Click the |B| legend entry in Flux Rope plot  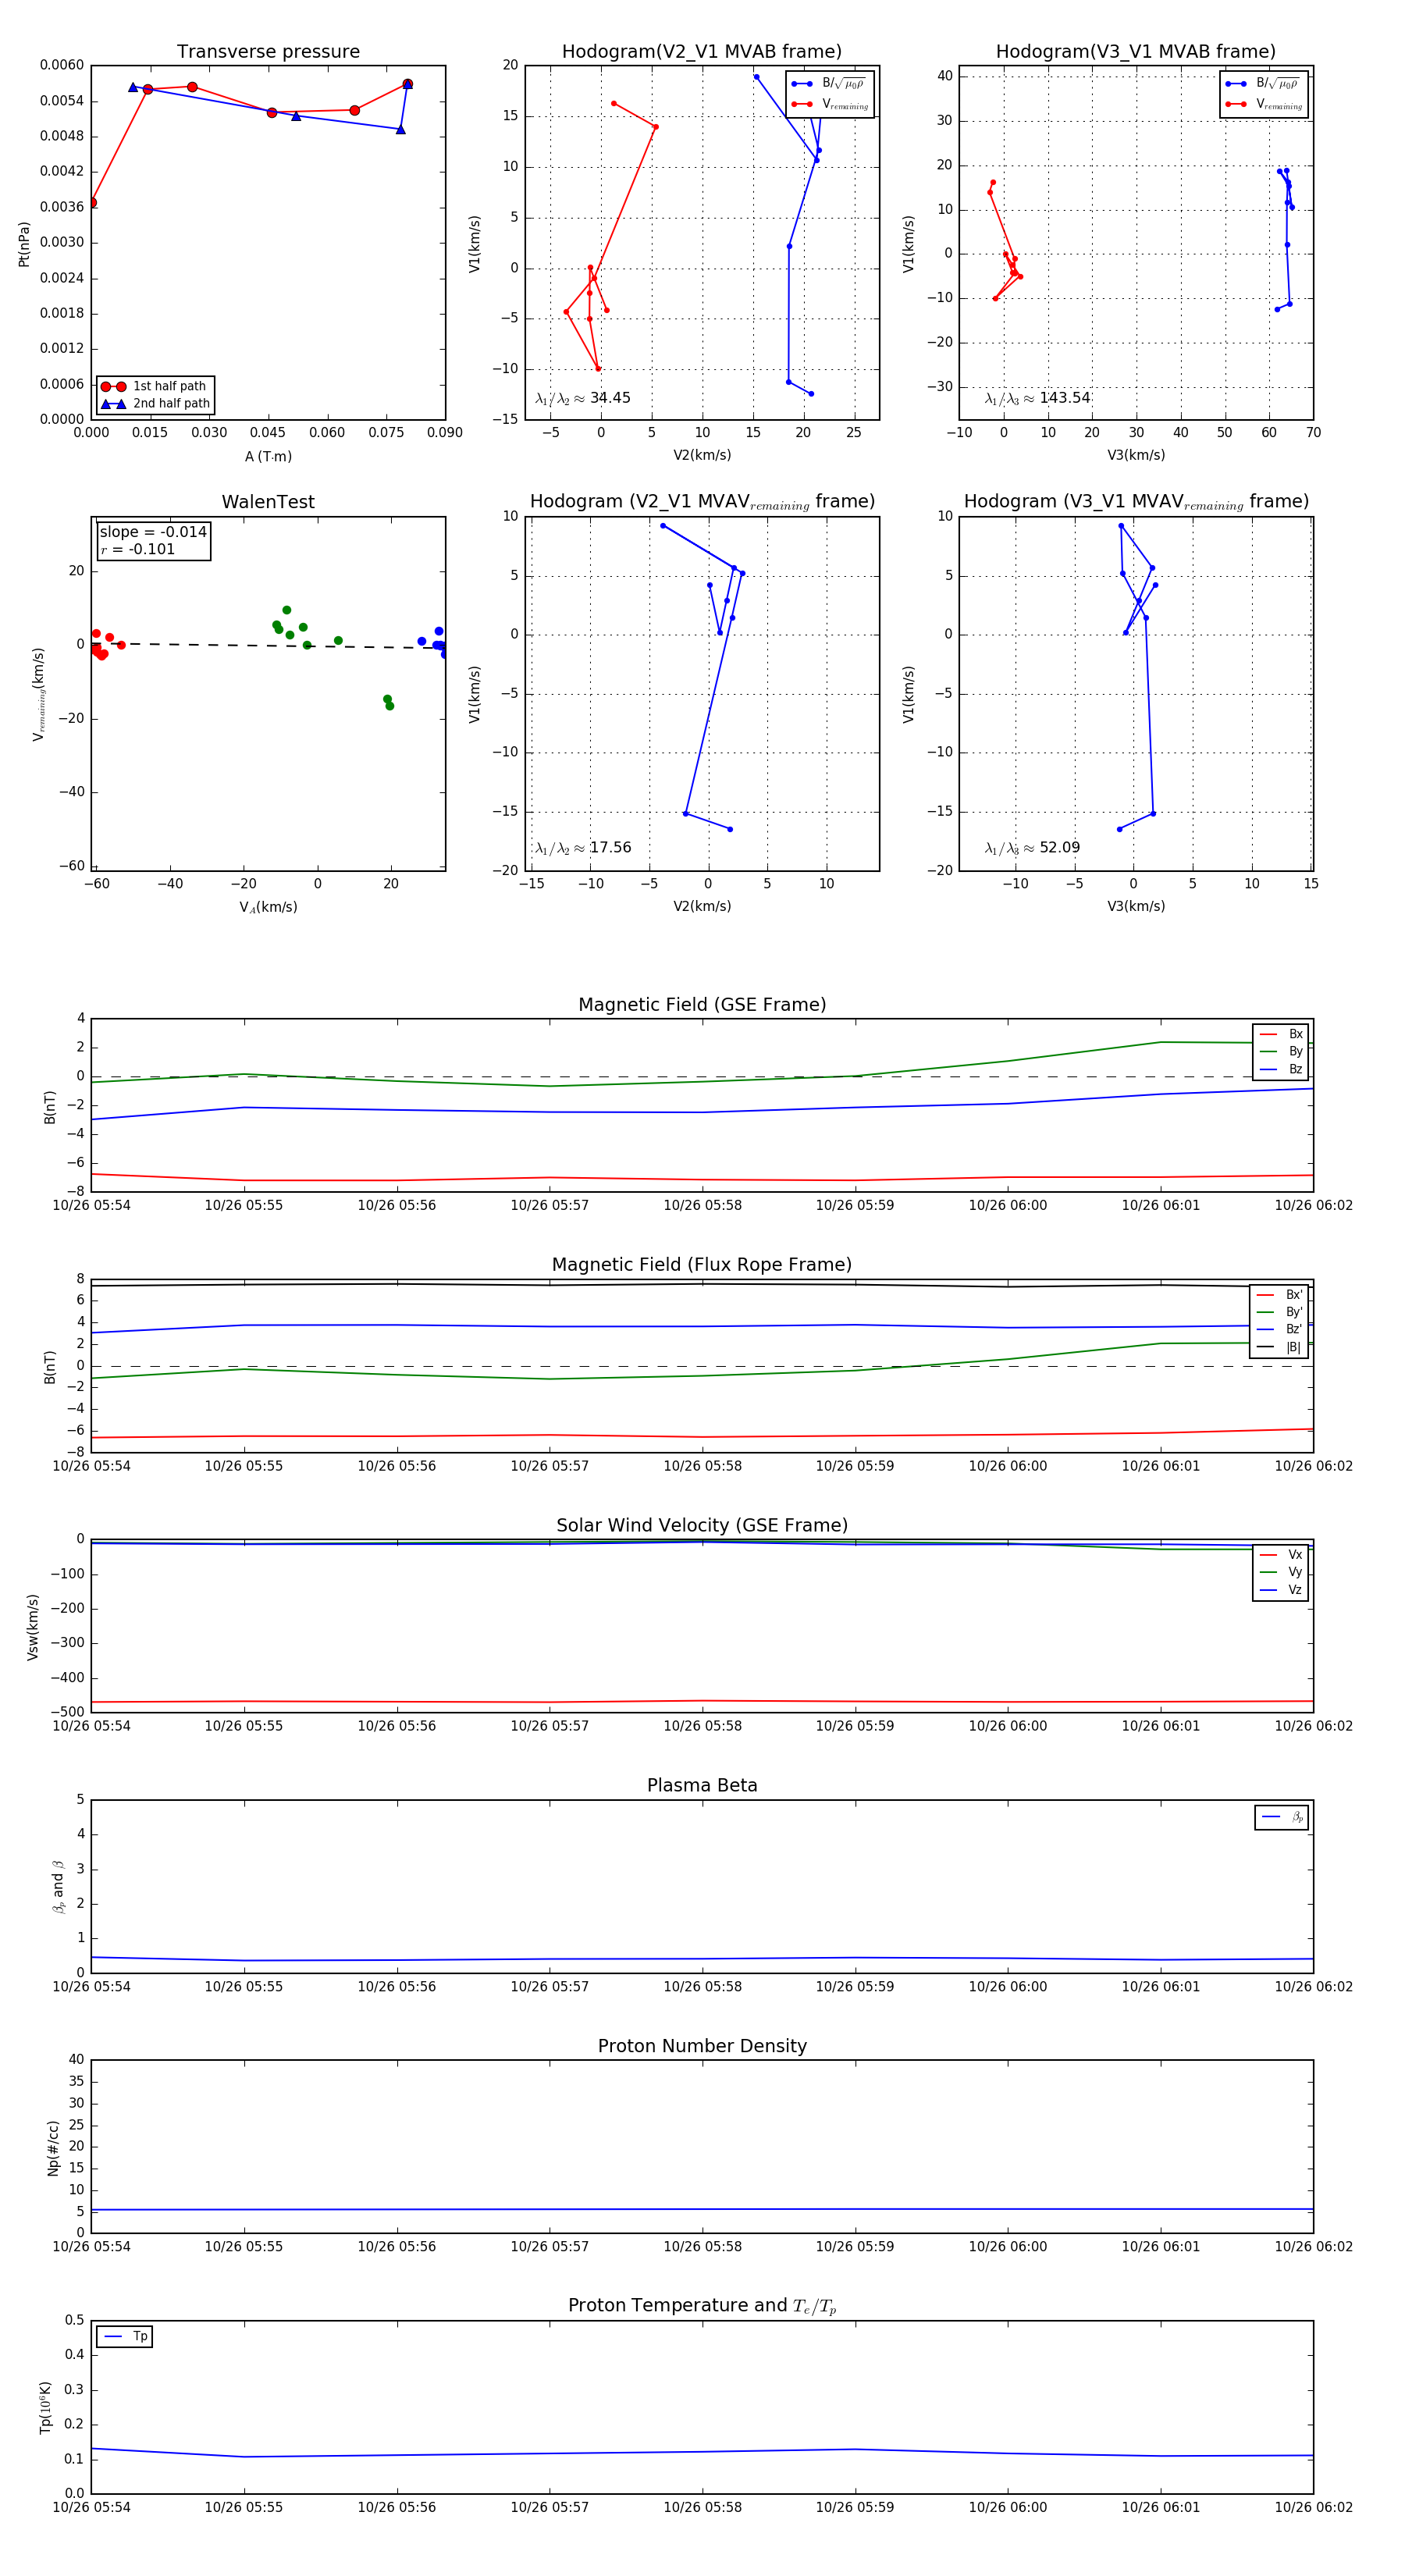[x=1279, y=1347]
